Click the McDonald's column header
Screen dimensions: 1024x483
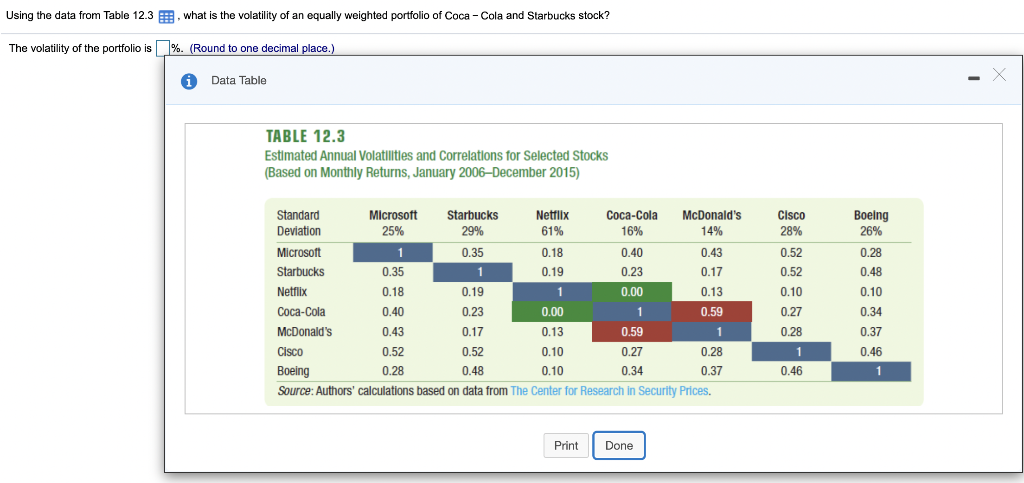tap(712, 215)
